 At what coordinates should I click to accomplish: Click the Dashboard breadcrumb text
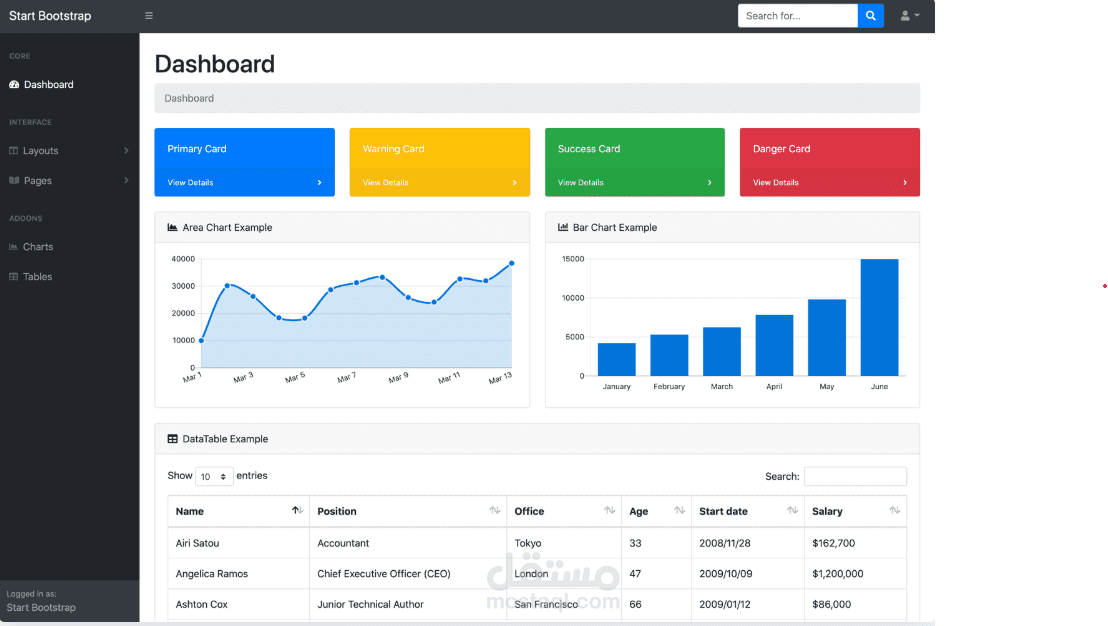pos(189,98)
